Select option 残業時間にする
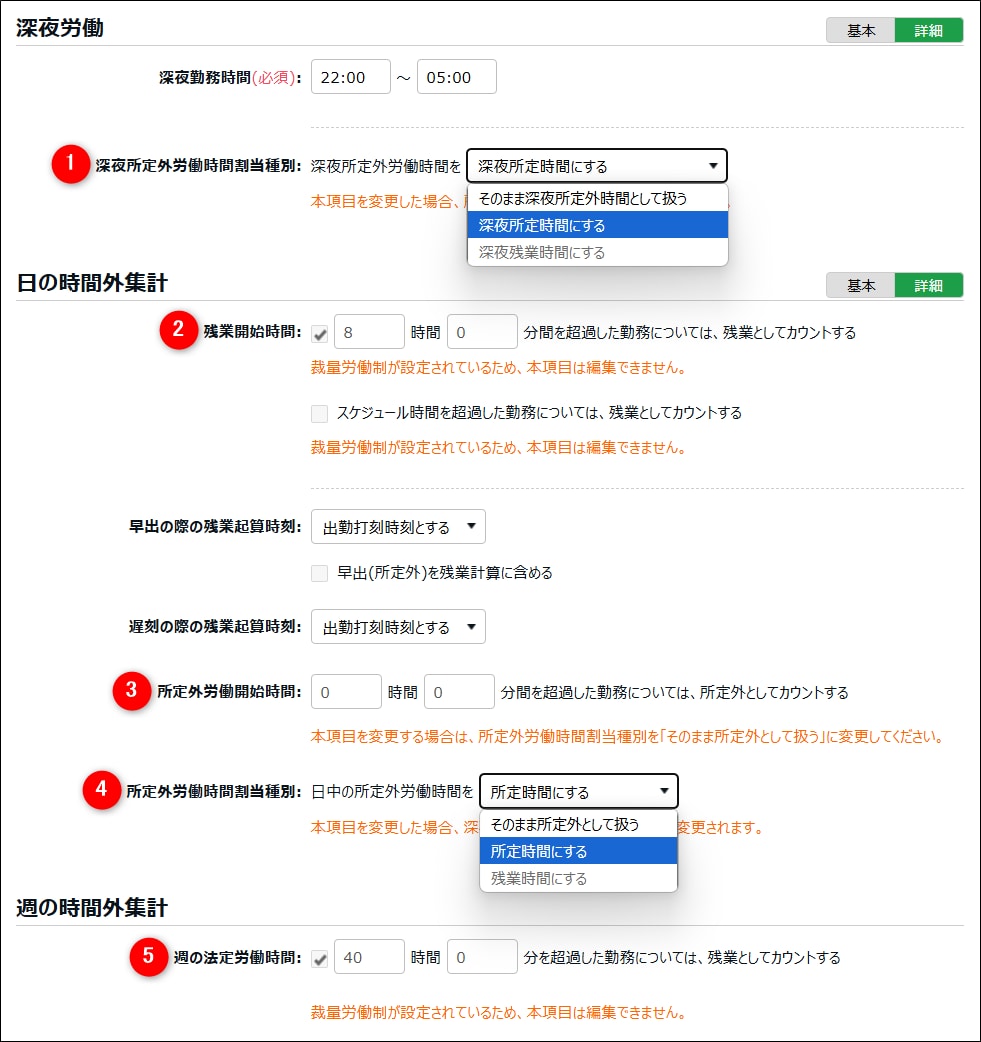The image size is (981, 1042). point(578,879)
